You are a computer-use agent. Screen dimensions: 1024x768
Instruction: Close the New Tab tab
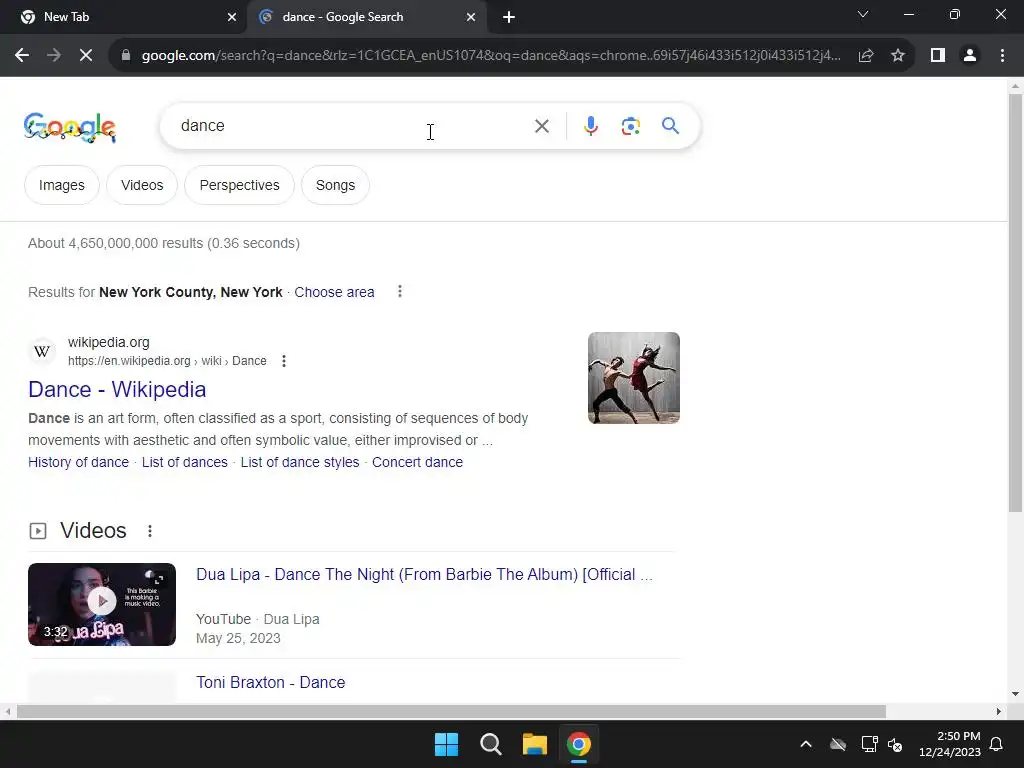click(232, 18)
